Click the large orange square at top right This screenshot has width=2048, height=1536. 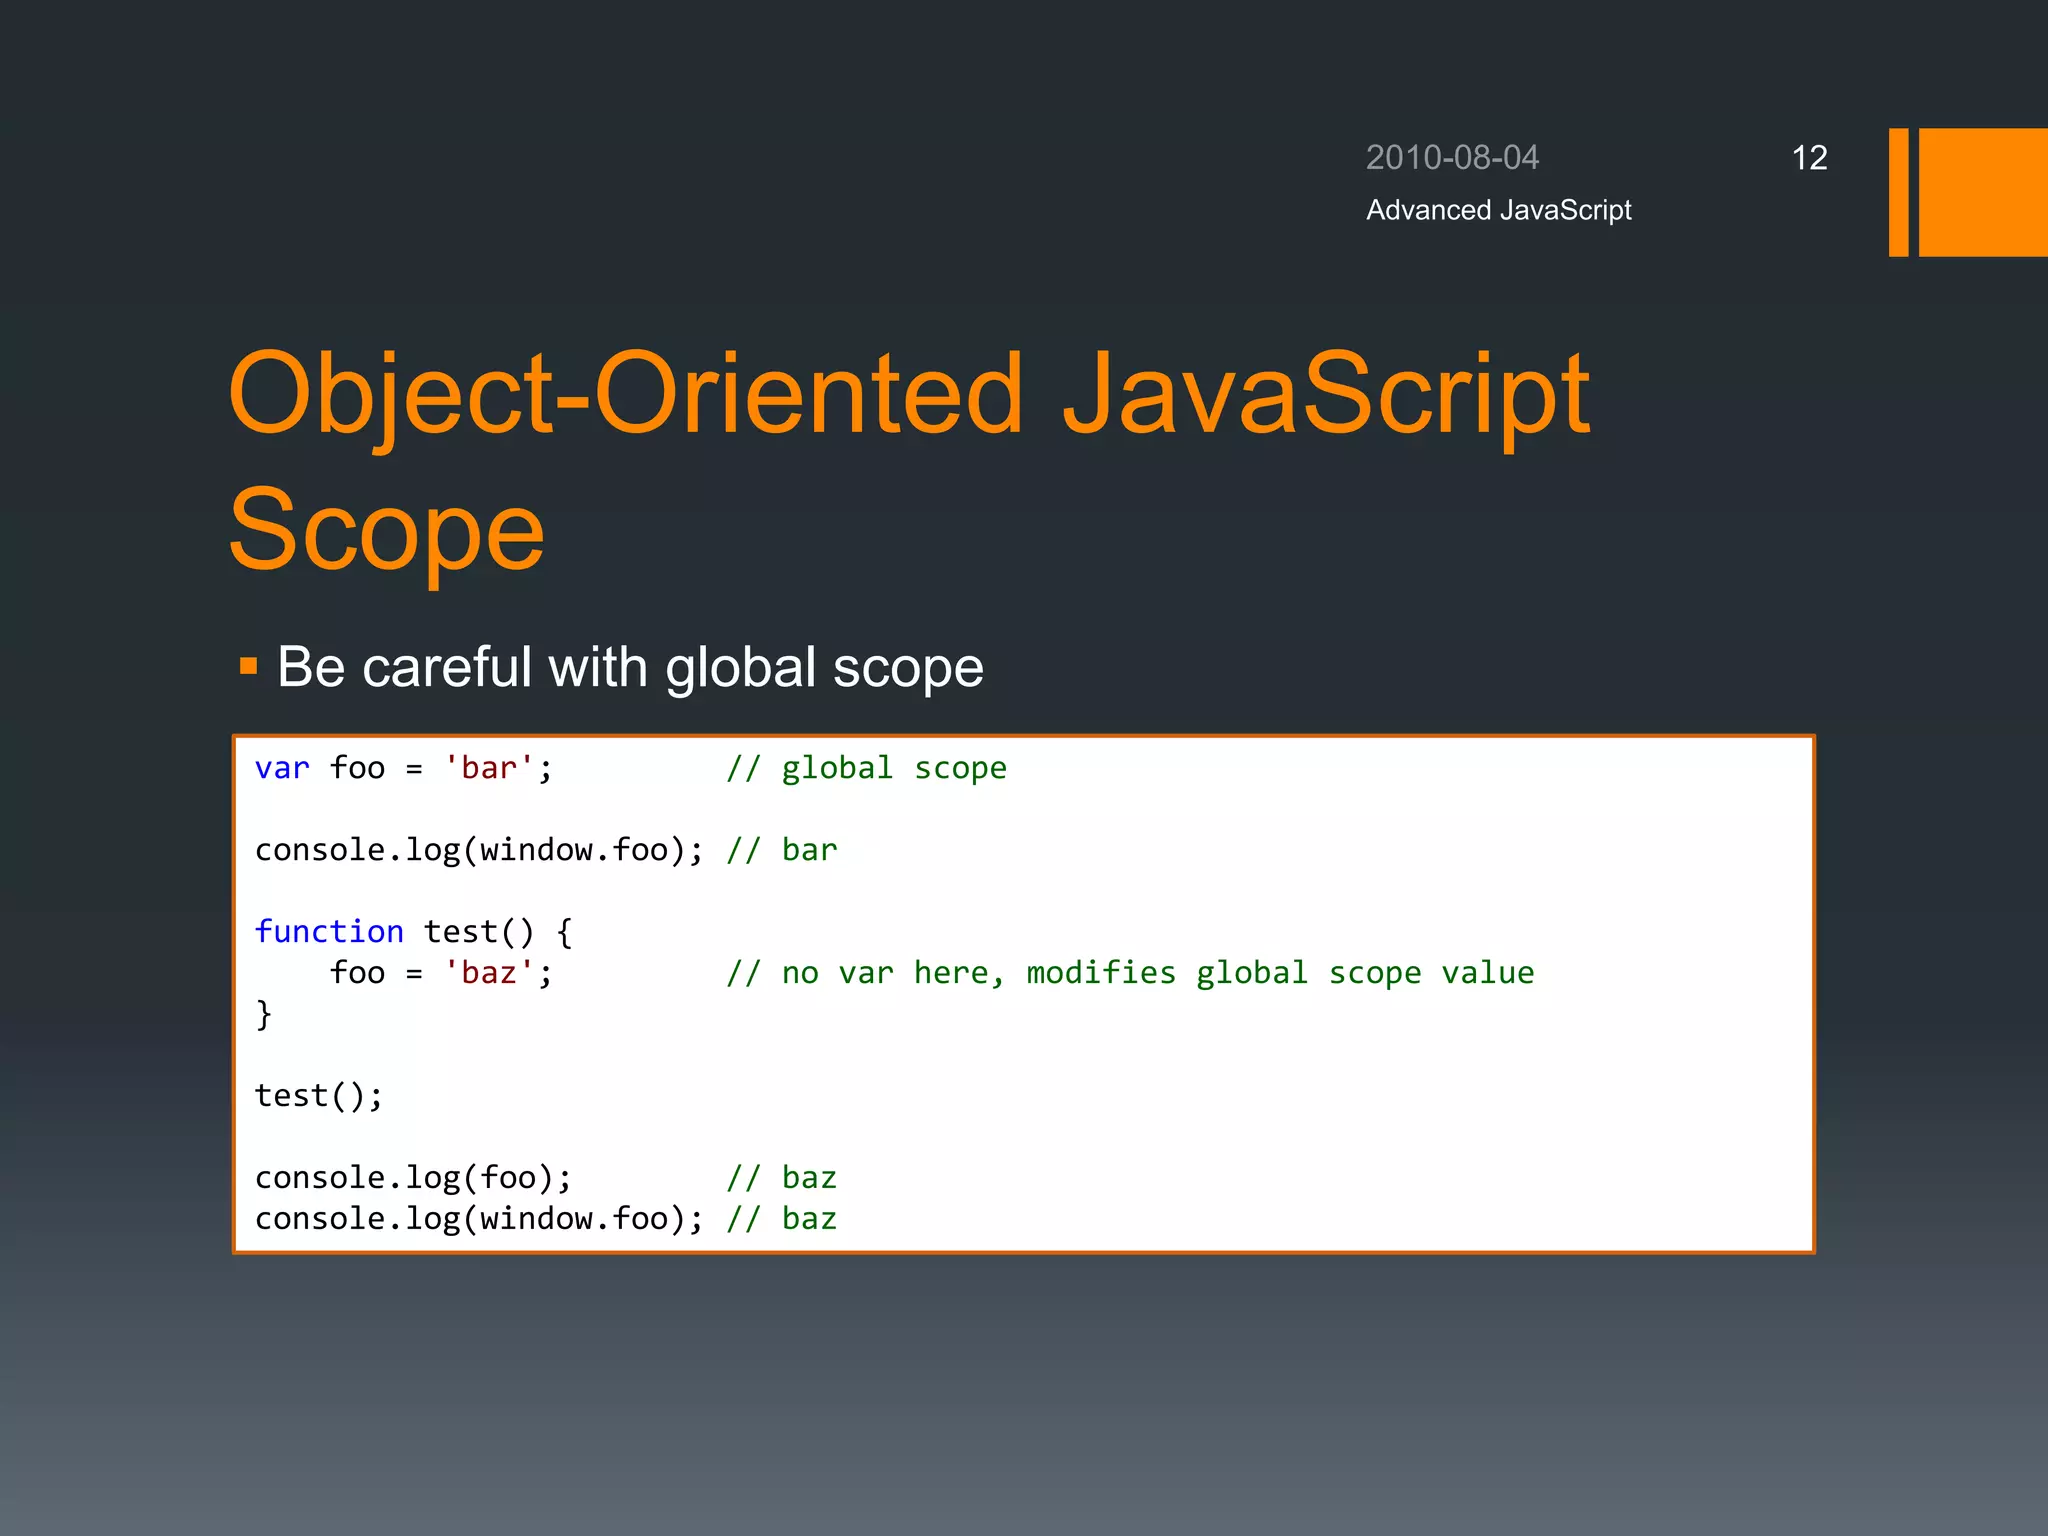point(1982,192)
